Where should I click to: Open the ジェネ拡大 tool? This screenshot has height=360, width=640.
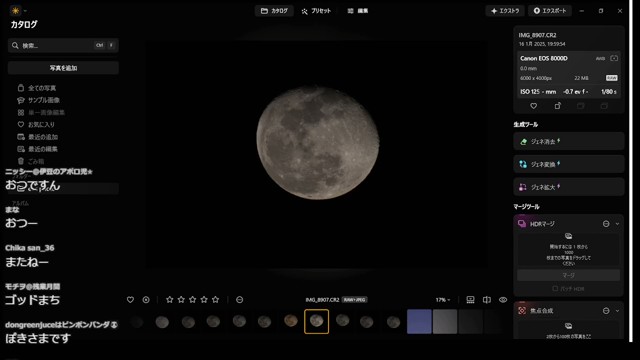(569, 187)
